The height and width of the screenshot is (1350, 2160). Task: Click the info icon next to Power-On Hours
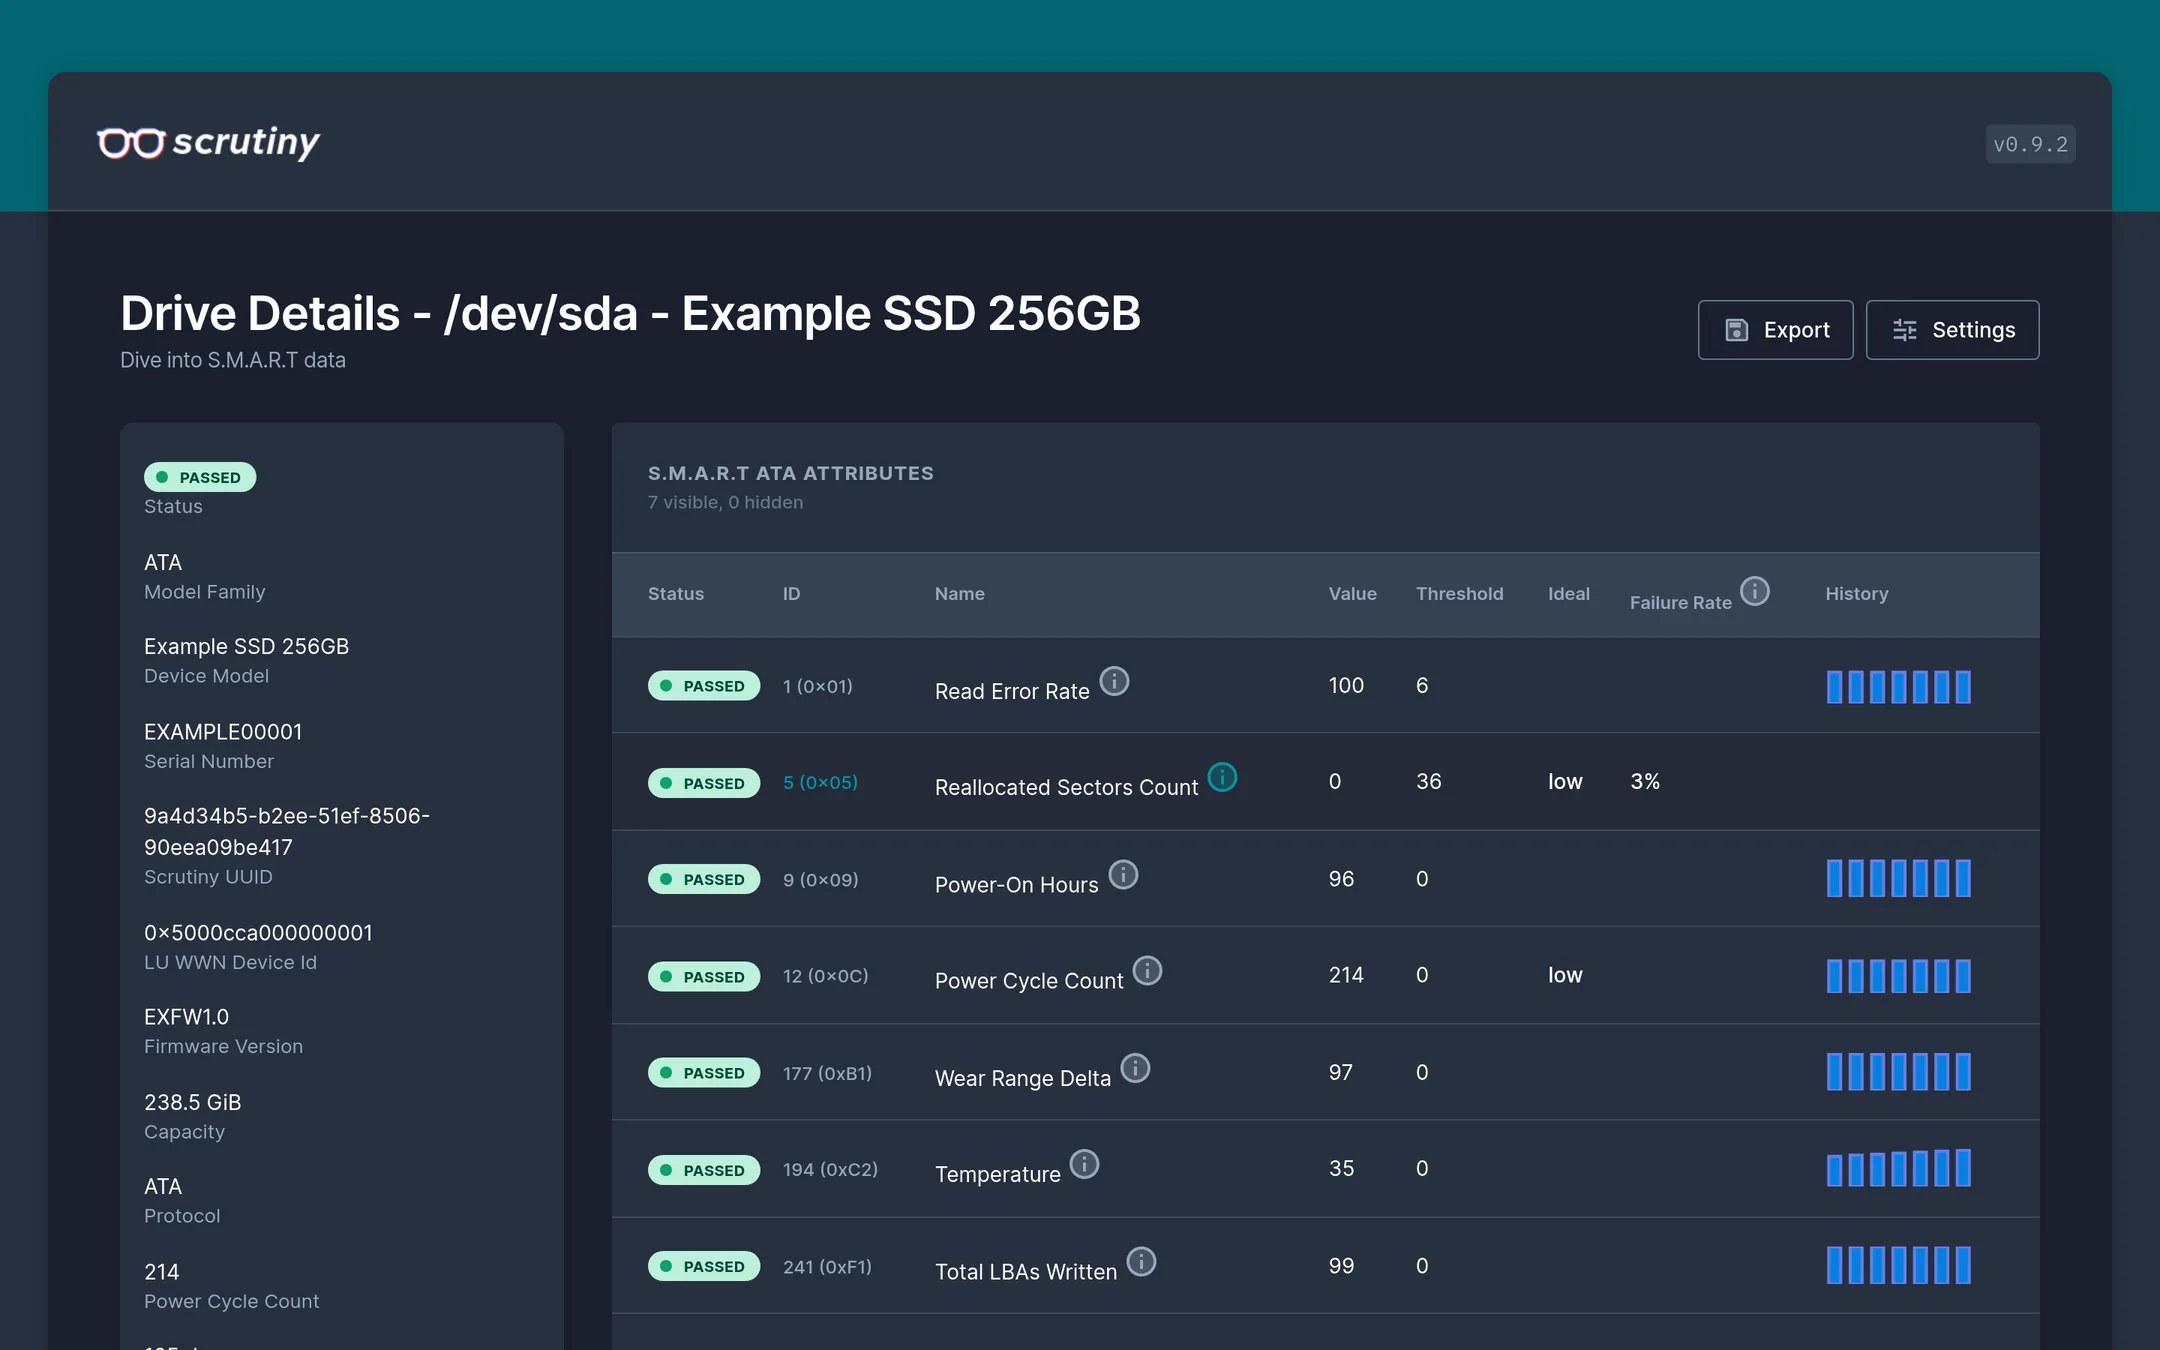[1123, 875]
